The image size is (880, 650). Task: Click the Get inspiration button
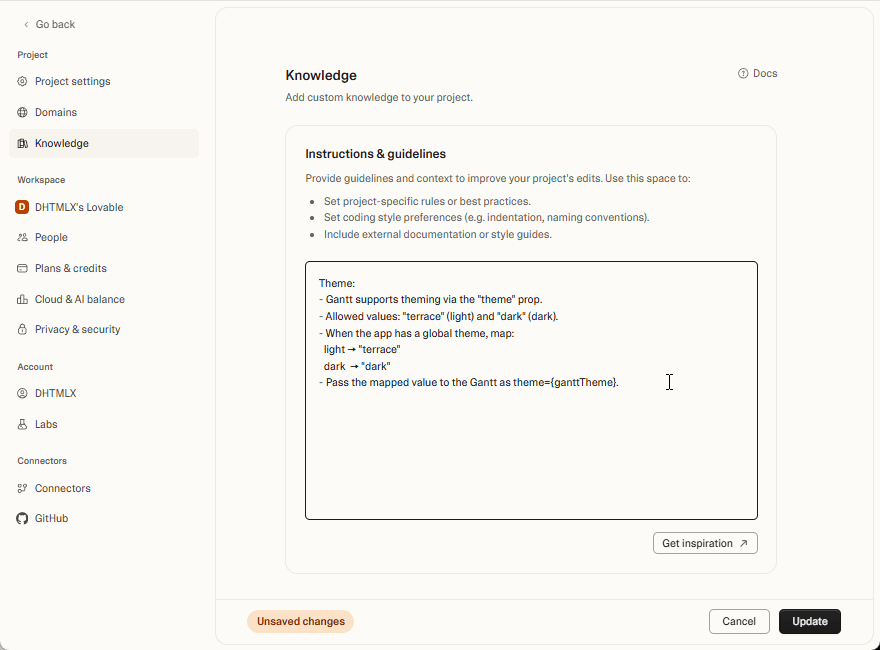[705, 543]
